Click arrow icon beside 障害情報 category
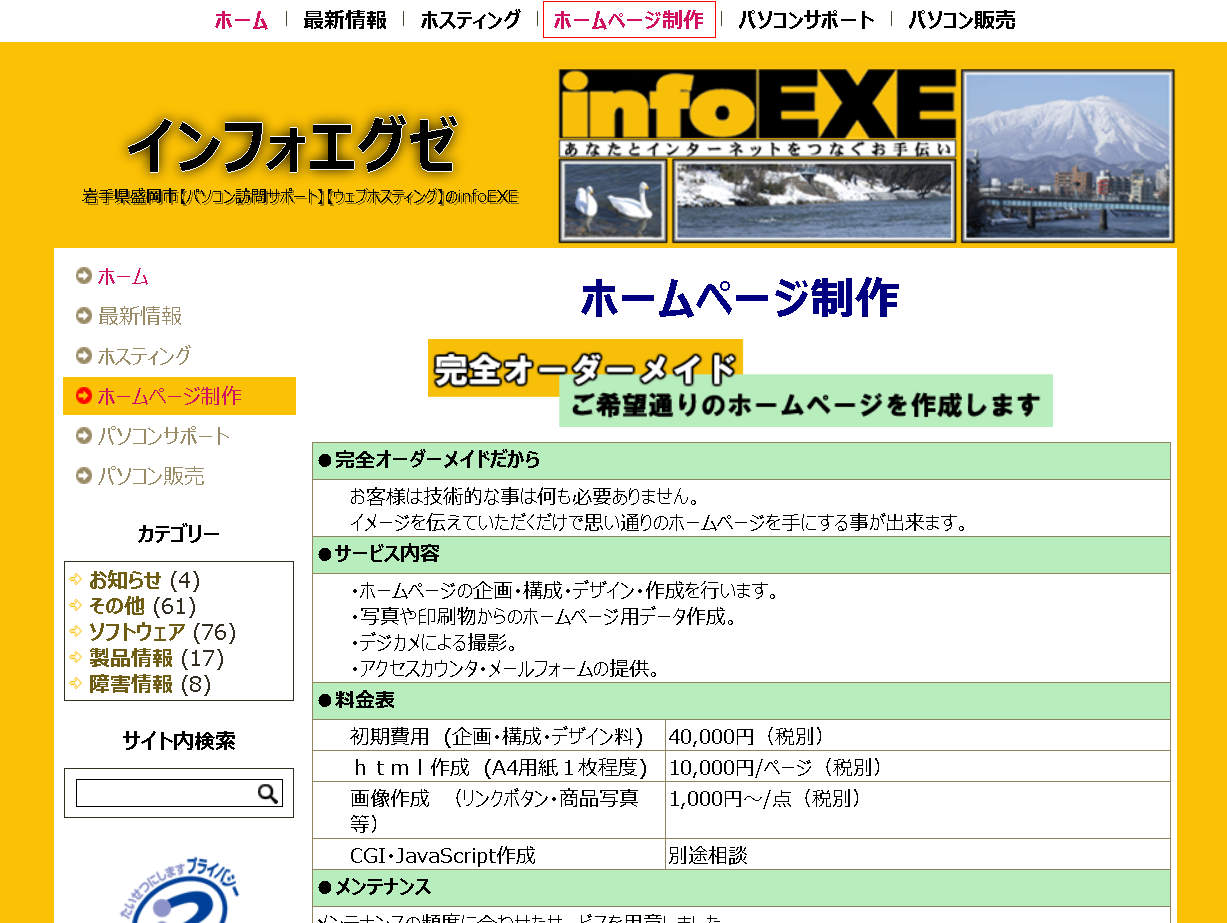The image size is (1227, 923). tap(76, 685)
